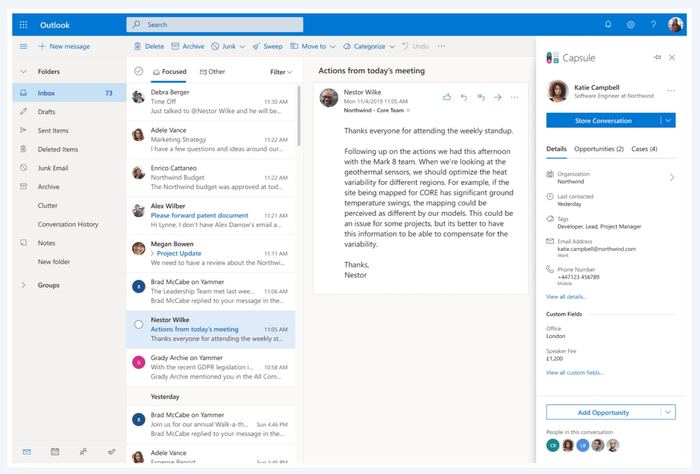Open the Categorize dropdown arrow
This screenshot has height=474, width=700.
coord(392,46)
